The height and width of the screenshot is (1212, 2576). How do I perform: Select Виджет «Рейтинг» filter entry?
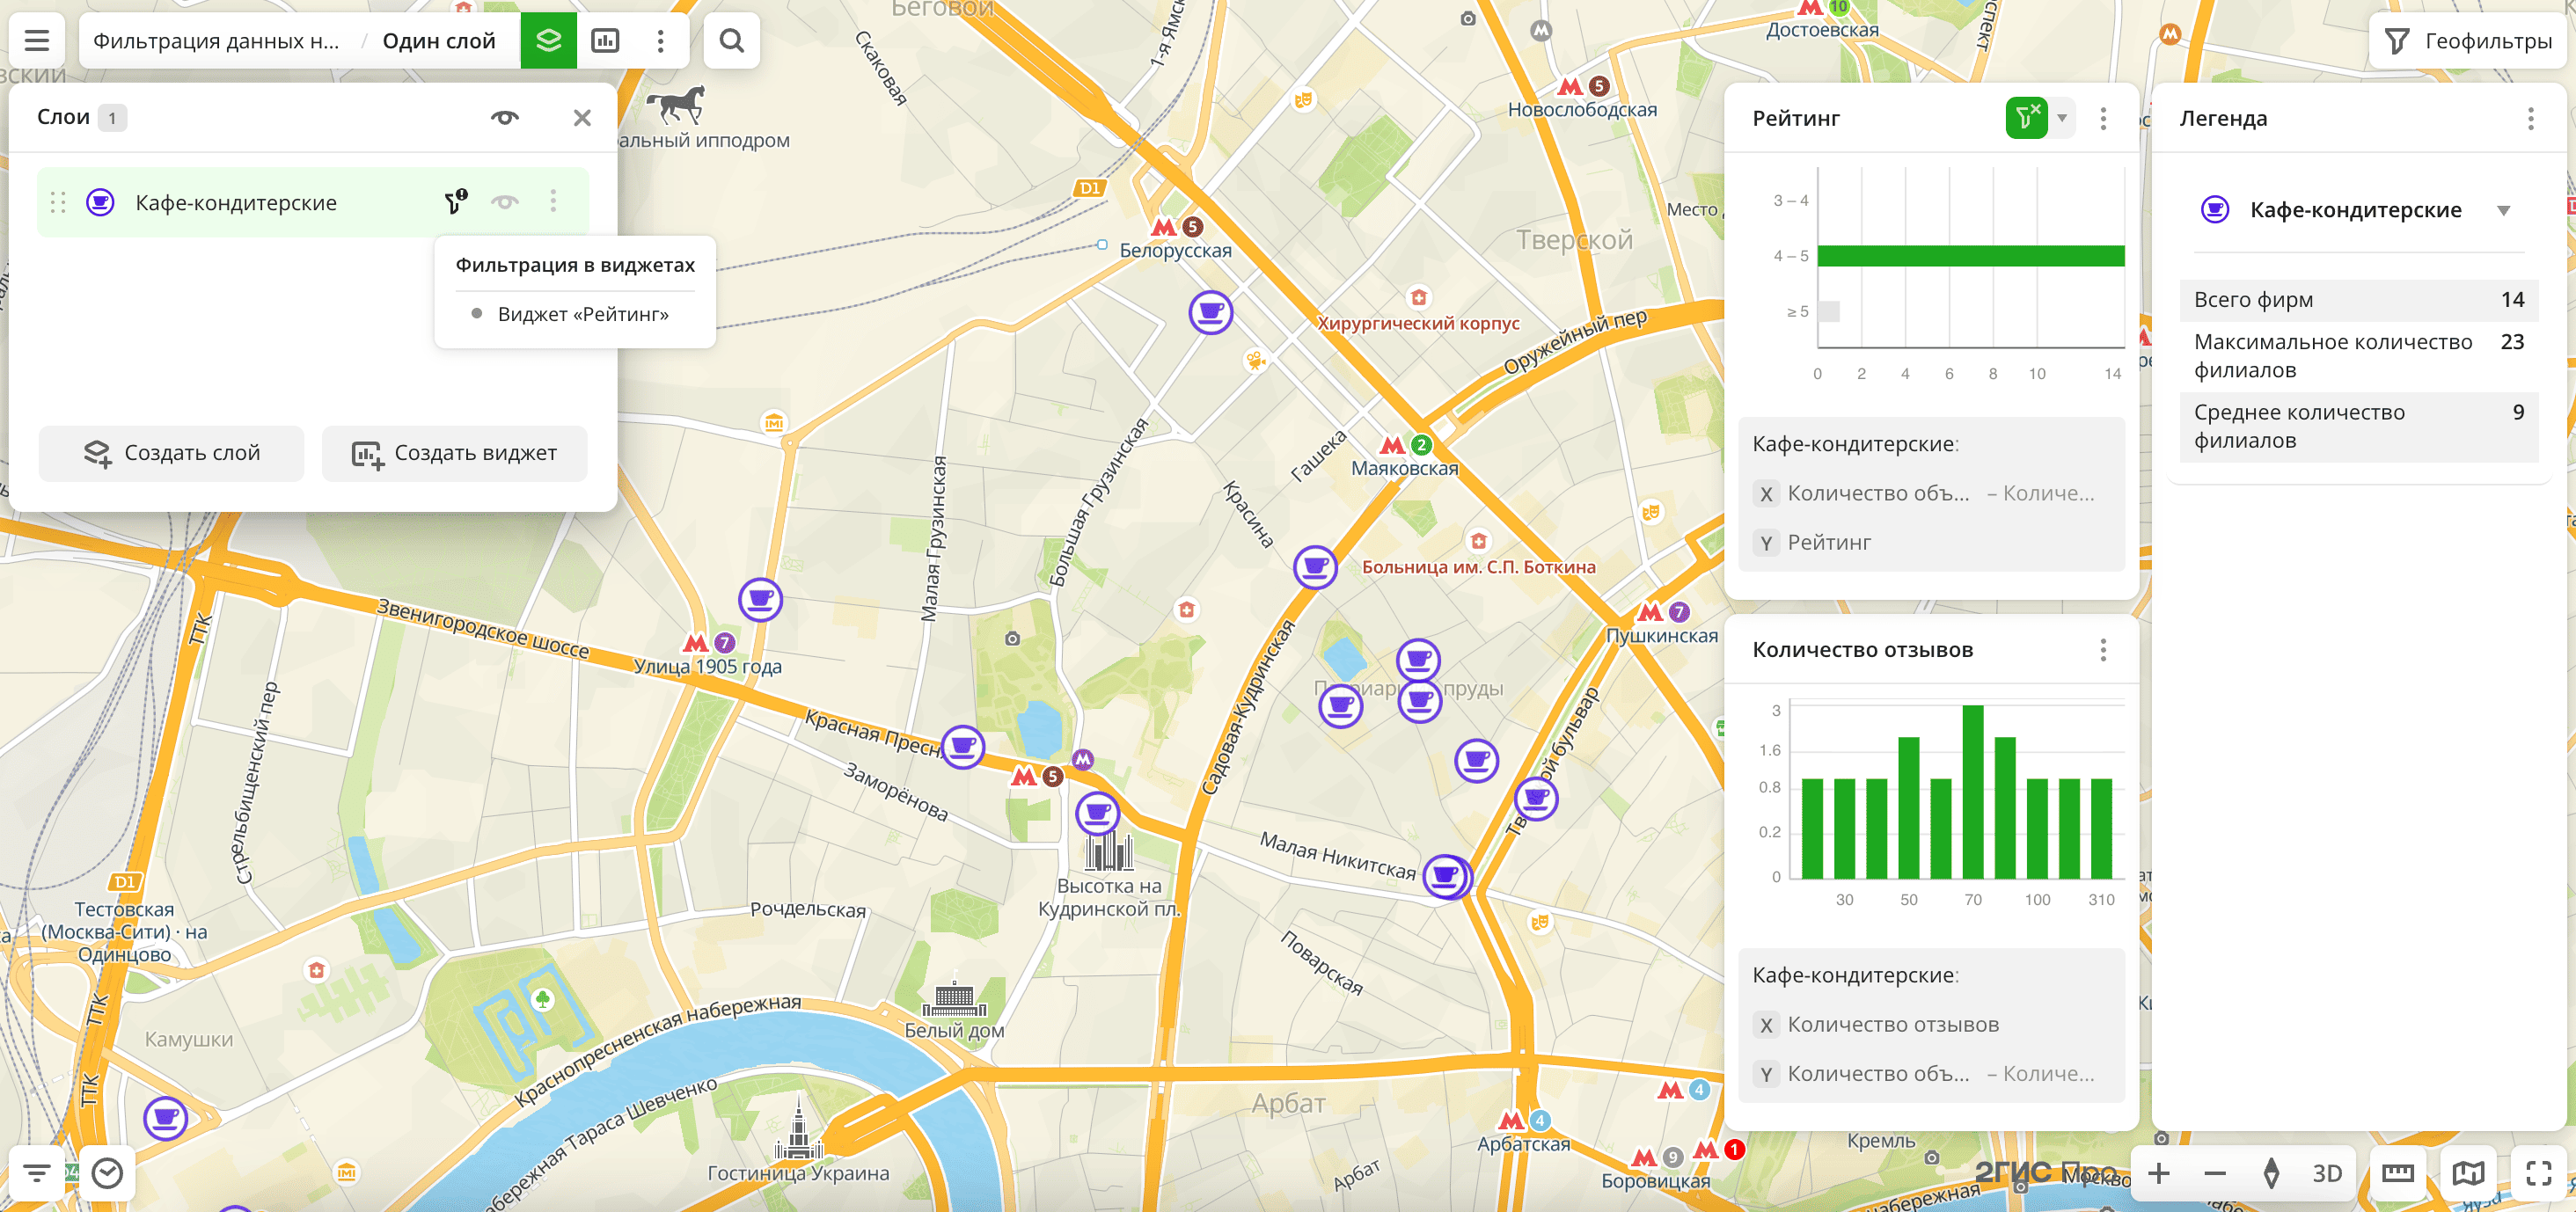pos(582,314)
